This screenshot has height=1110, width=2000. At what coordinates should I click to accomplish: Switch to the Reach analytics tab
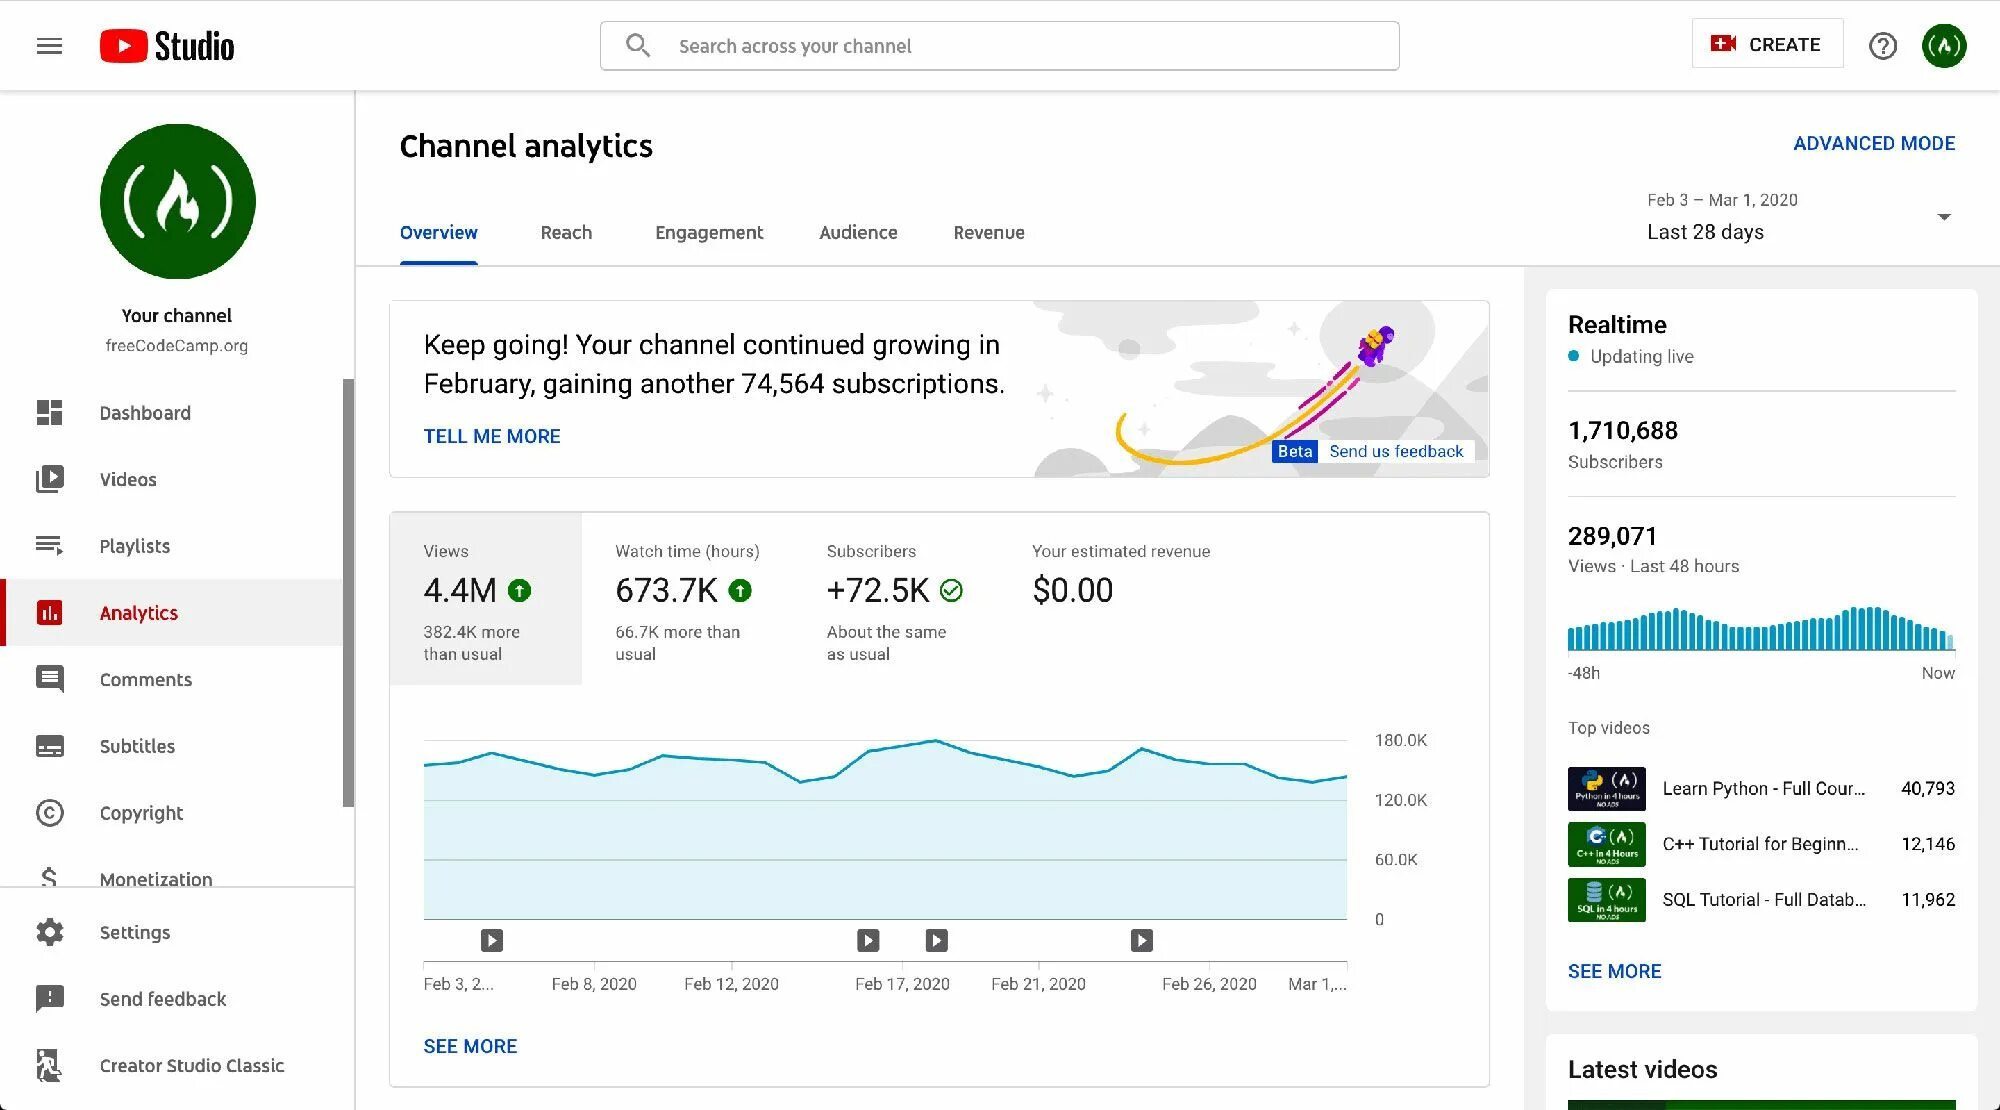pyautogui.click(x=566, y=232)
